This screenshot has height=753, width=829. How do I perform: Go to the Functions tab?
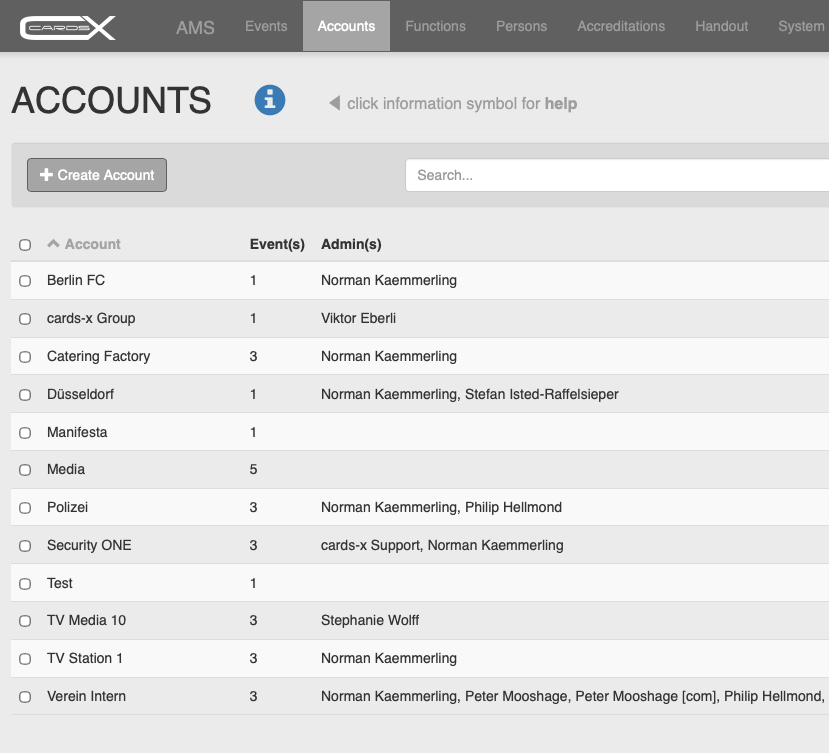pos(435,26)
